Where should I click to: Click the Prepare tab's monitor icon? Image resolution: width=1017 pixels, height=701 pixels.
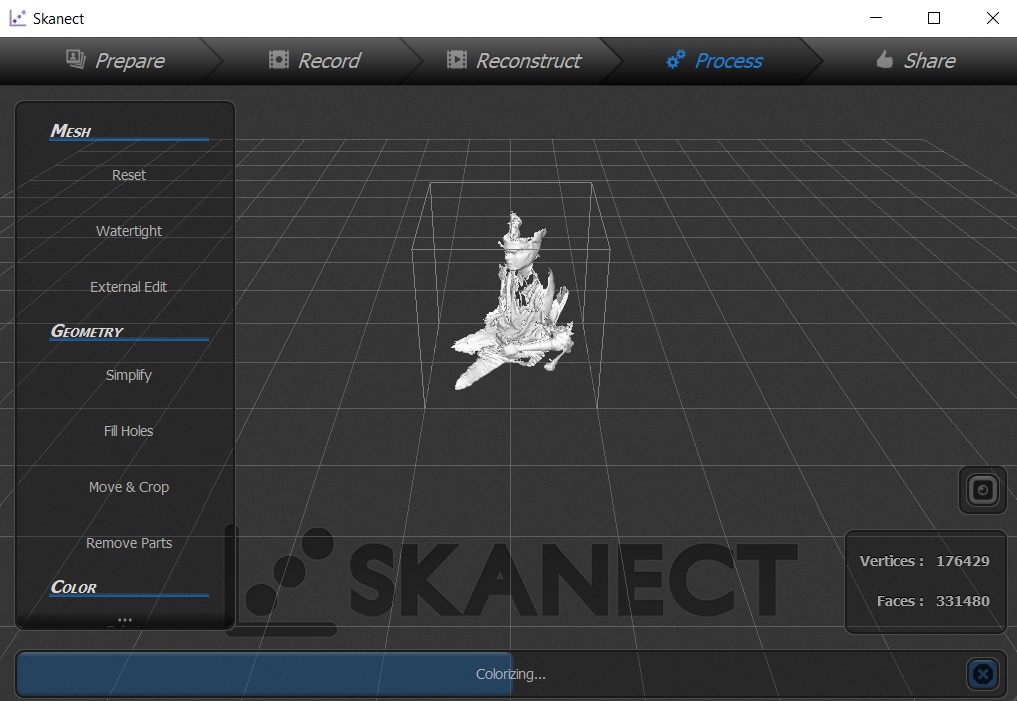[76, 60]
